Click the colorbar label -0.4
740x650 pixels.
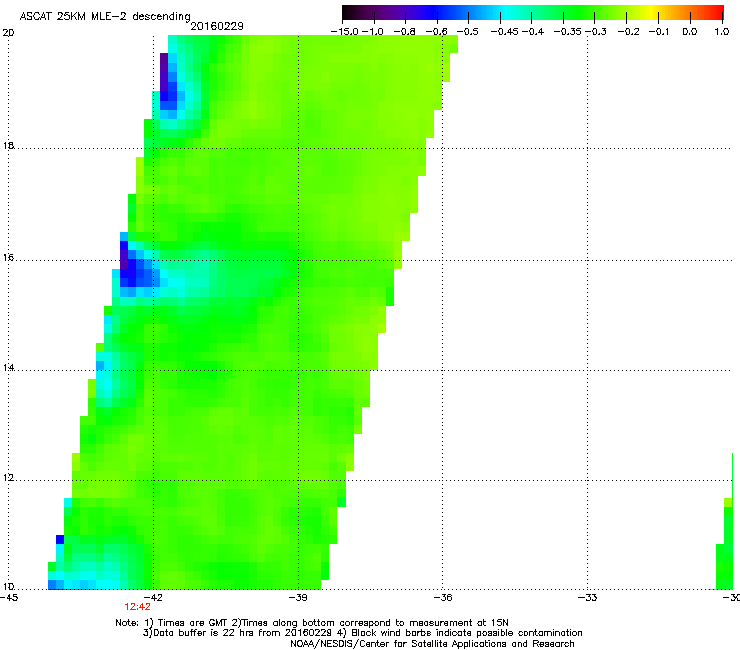coord(533,32)
